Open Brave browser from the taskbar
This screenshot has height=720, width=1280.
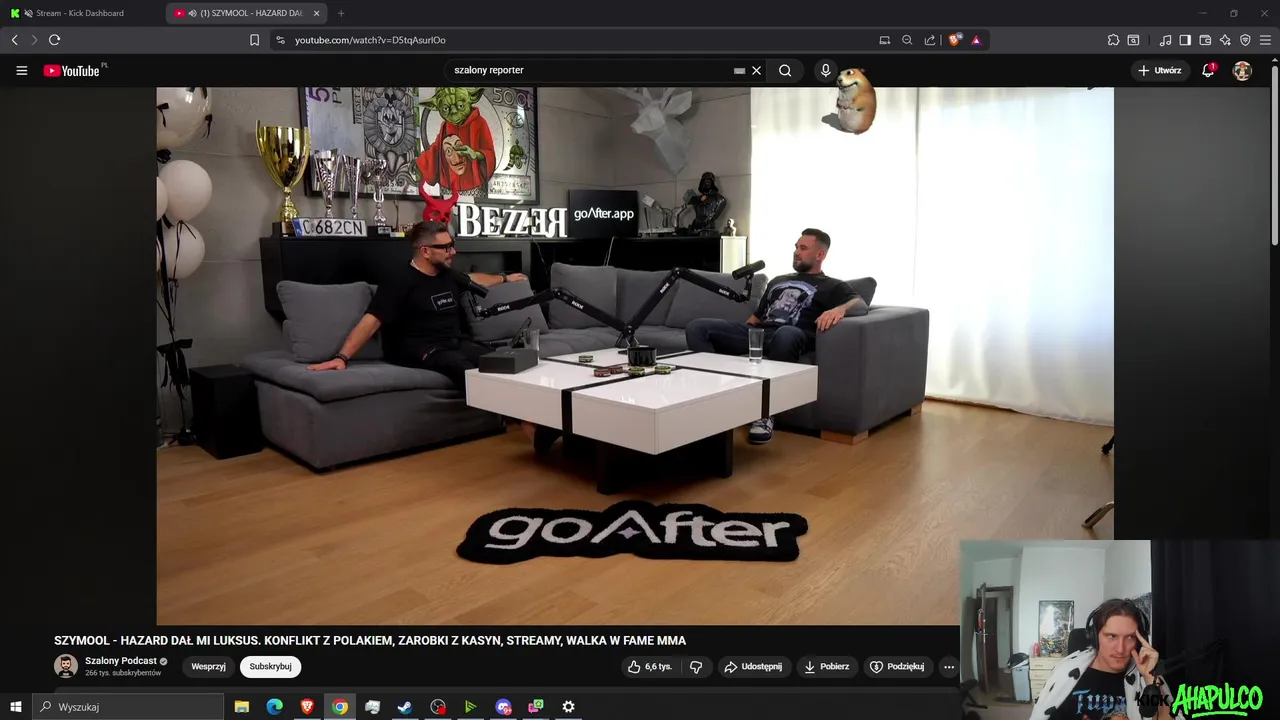point(307,707)
